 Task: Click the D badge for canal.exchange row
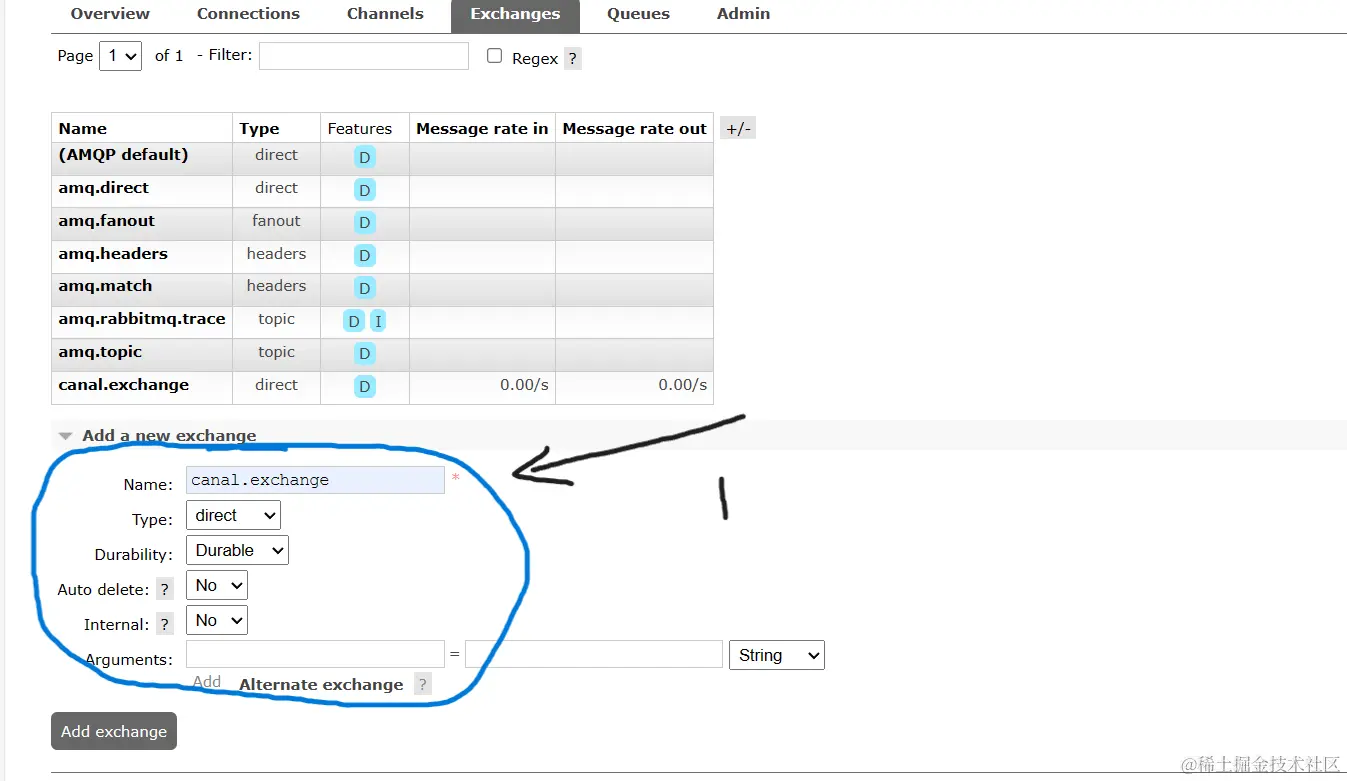click(364, 387)
